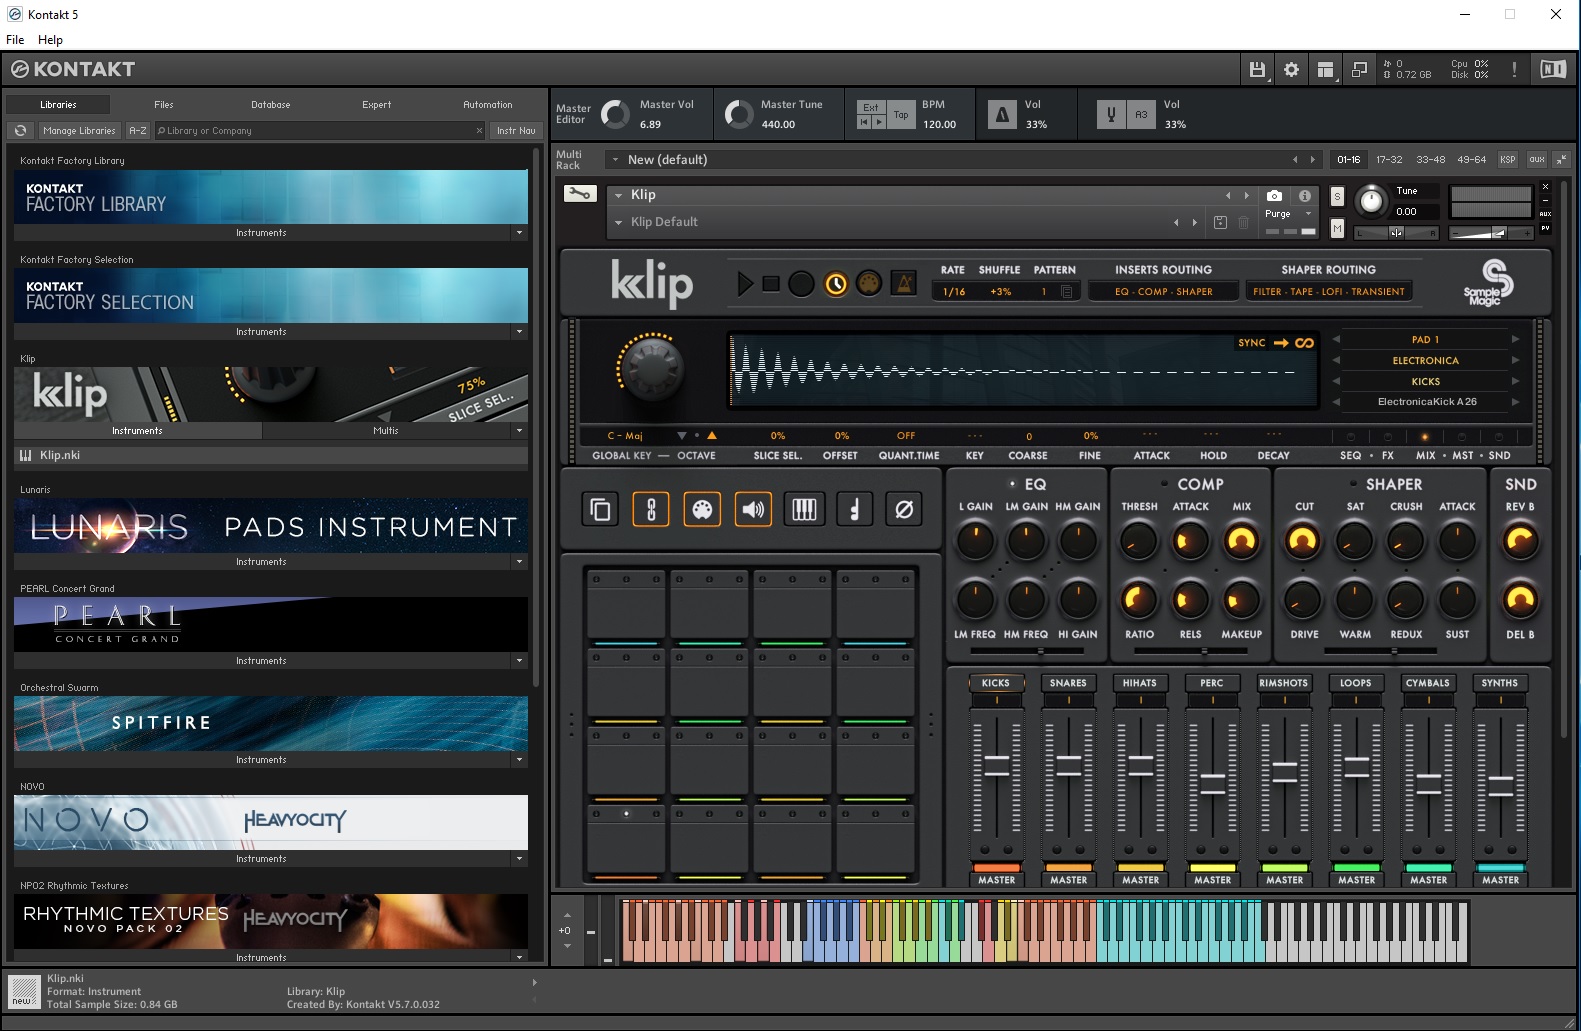Toggle the COMP power dot

click(x=1164, y=484)
